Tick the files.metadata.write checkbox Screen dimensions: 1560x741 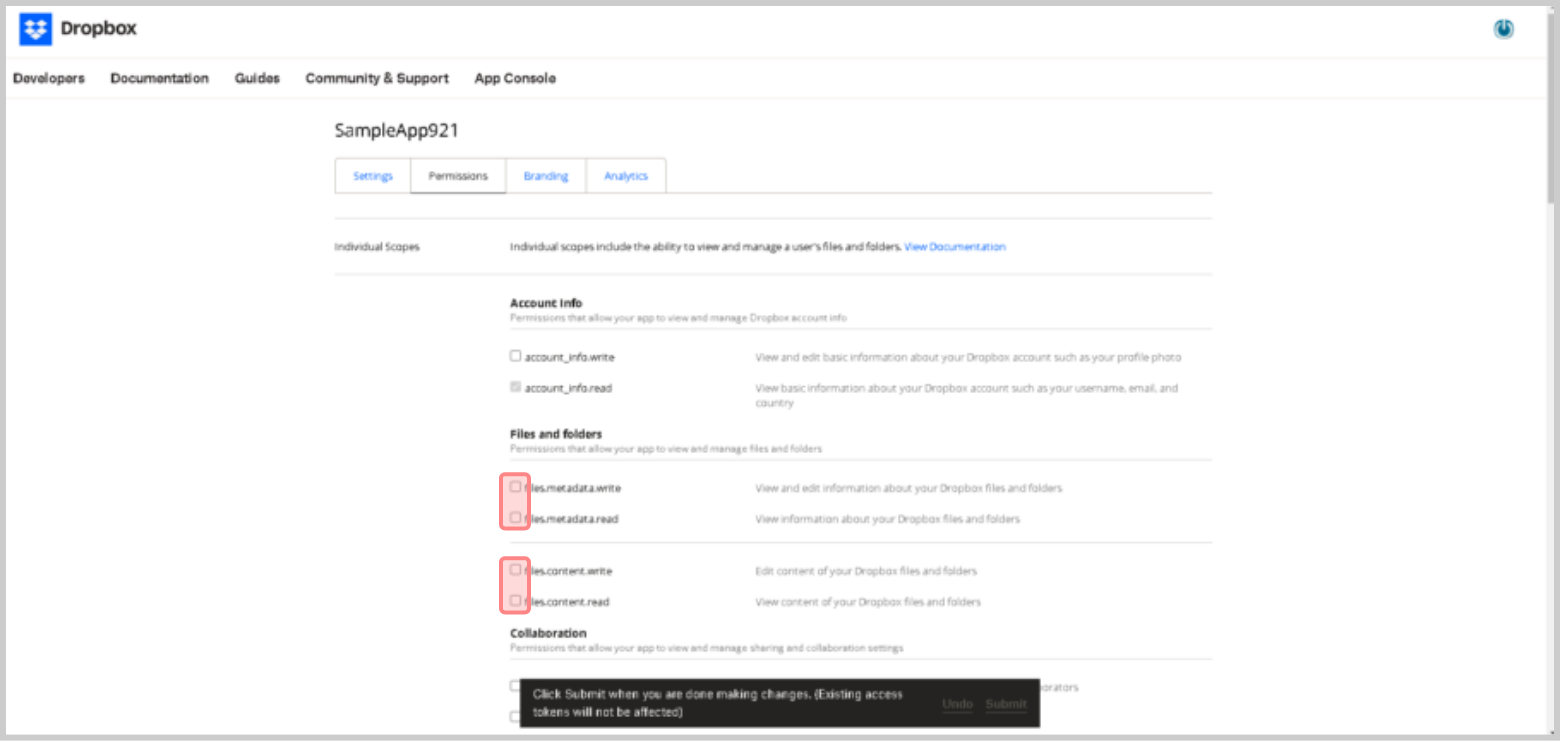click(515, 487)
